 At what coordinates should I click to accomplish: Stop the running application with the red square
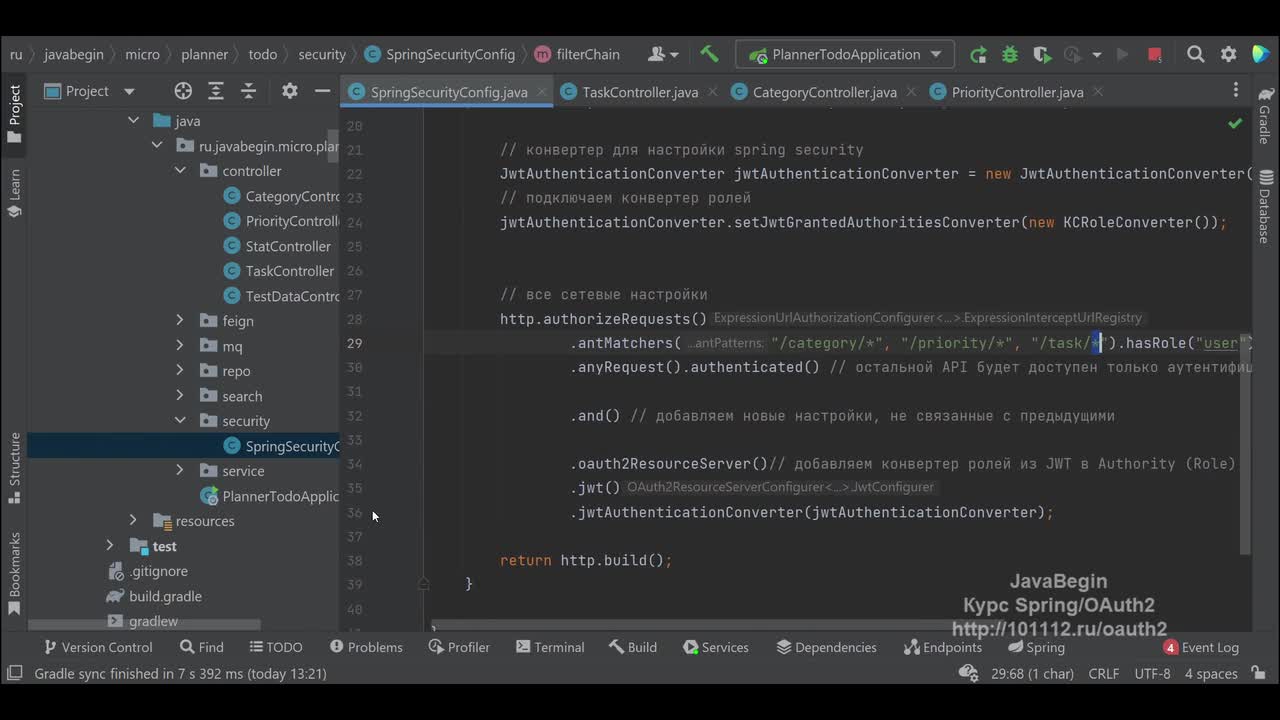(1155, 54)
